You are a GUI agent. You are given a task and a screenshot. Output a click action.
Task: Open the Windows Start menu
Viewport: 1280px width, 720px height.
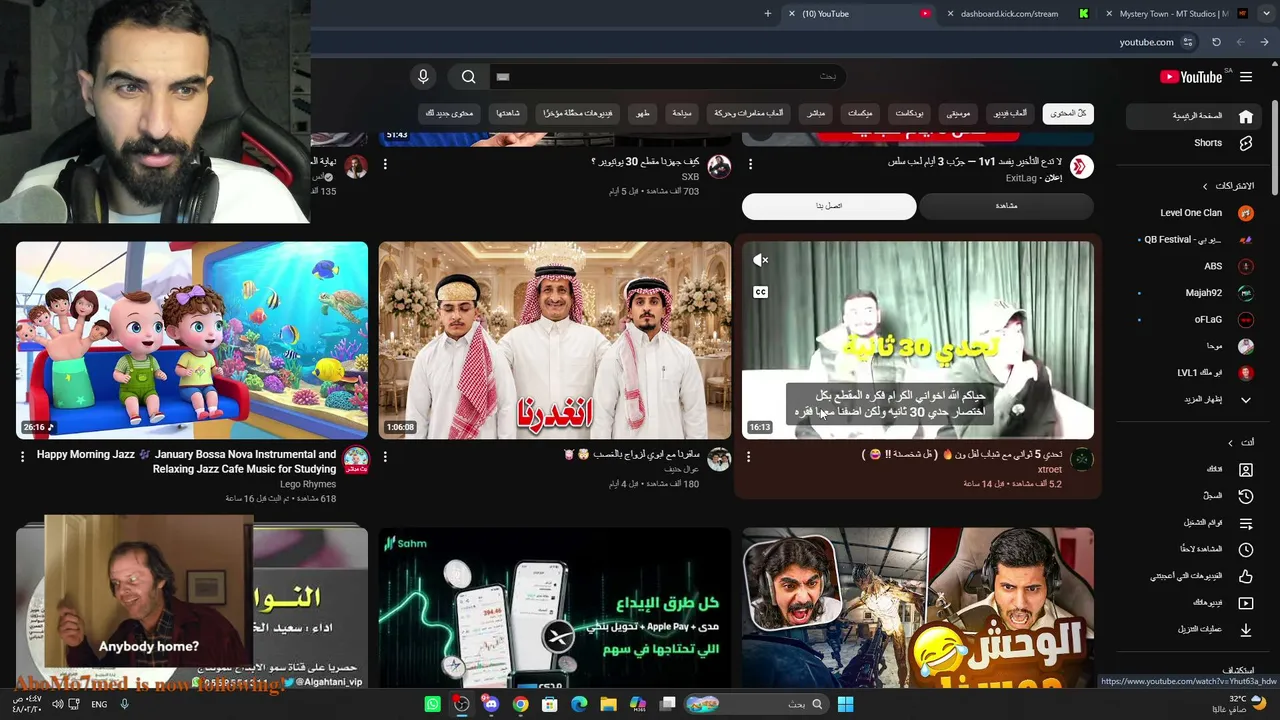tap(845, 704)
